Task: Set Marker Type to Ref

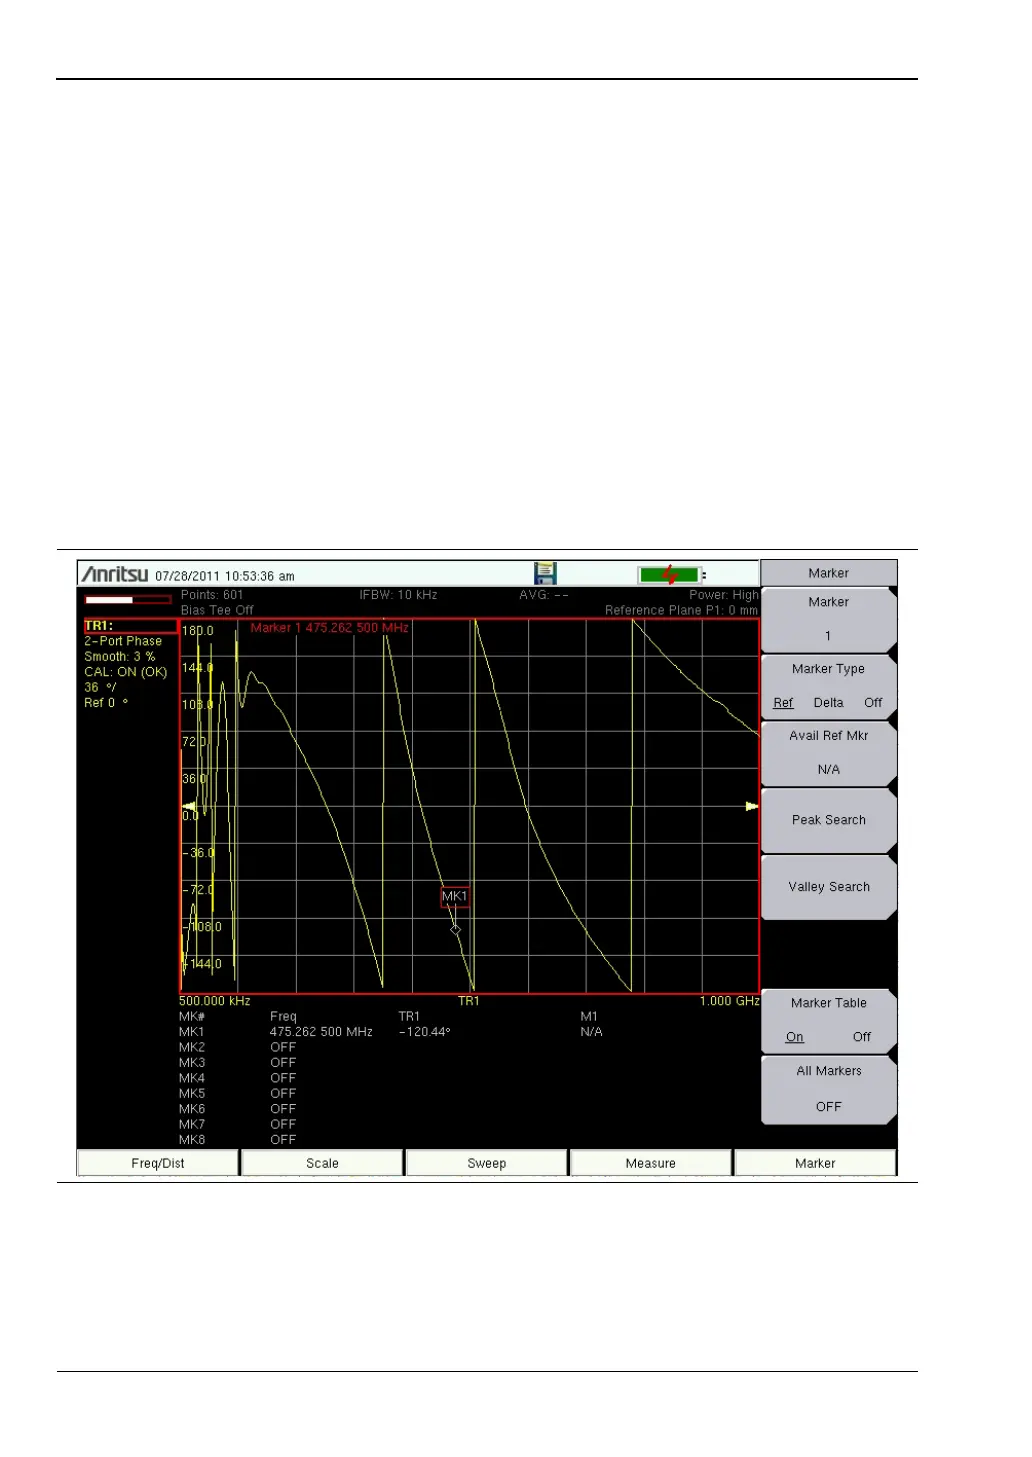Action: pyautogui.click(x=783, y=703)
